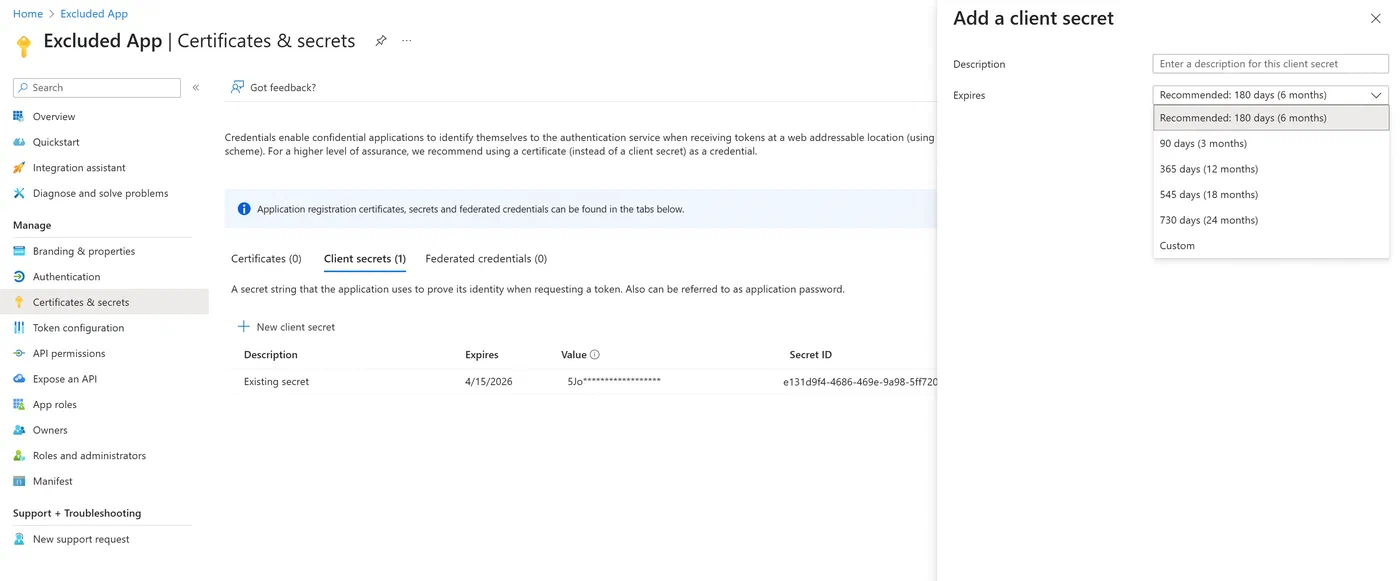This screenshot has height=581, width=1400.
Task: Click the Existing secret description cell
Action: 276,382
